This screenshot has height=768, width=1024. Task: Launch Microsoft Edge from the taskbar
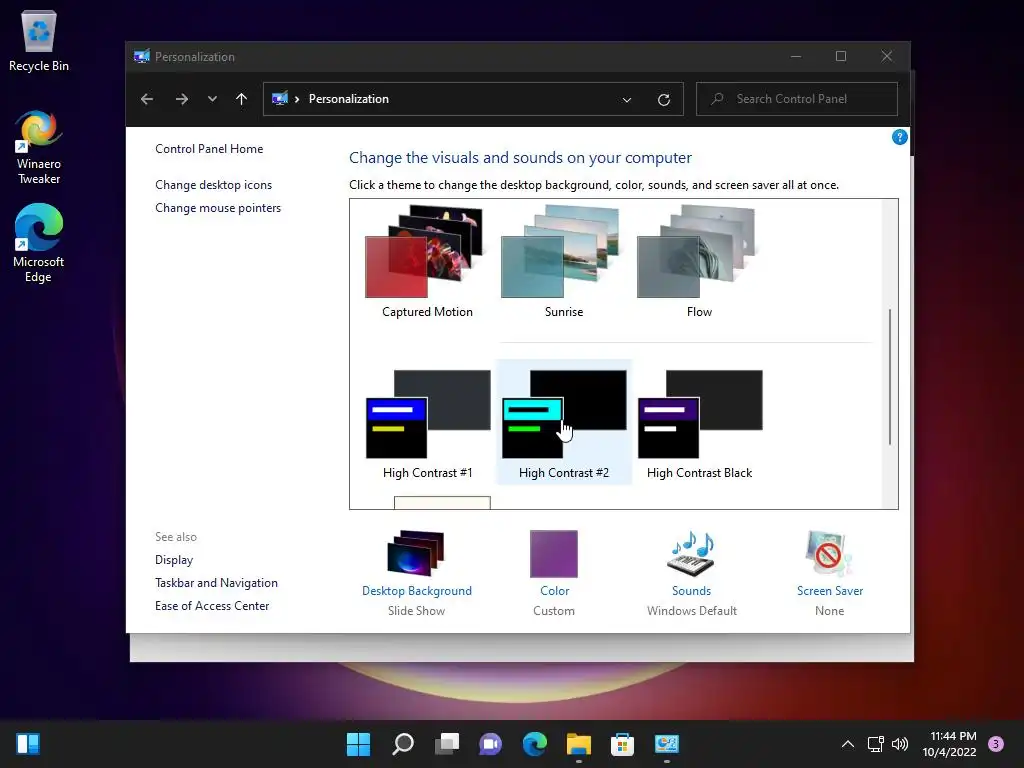534,744
